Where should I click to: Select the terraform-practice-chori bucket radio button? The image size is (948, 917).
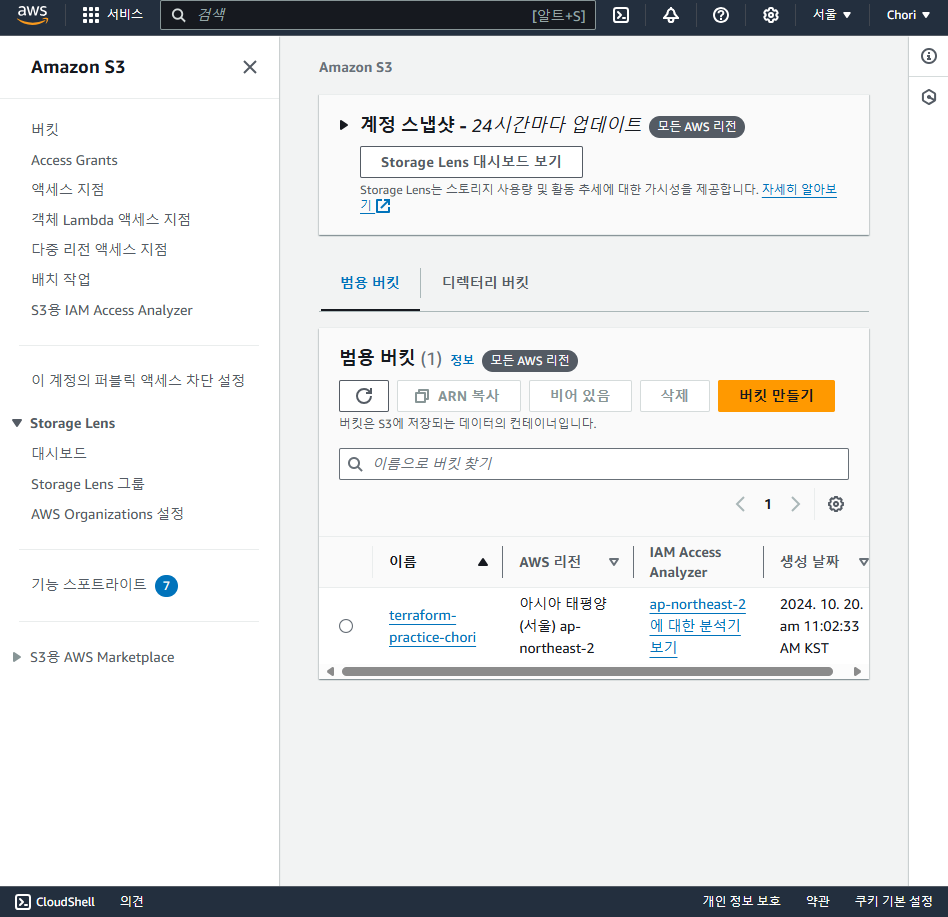pyautogui.click(x=346, y=626)
